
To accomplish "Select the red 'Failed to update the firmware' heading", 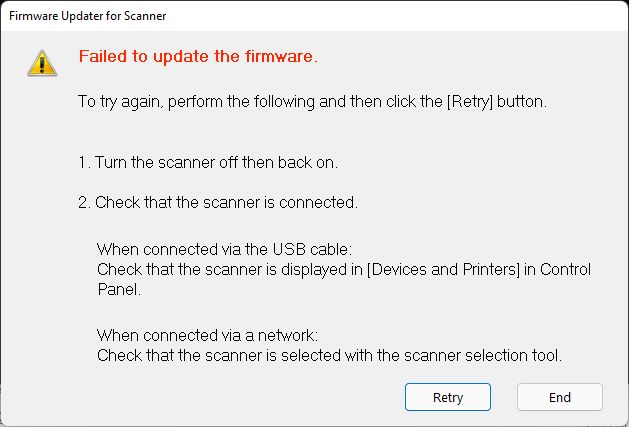I will [x=198, y=56].
